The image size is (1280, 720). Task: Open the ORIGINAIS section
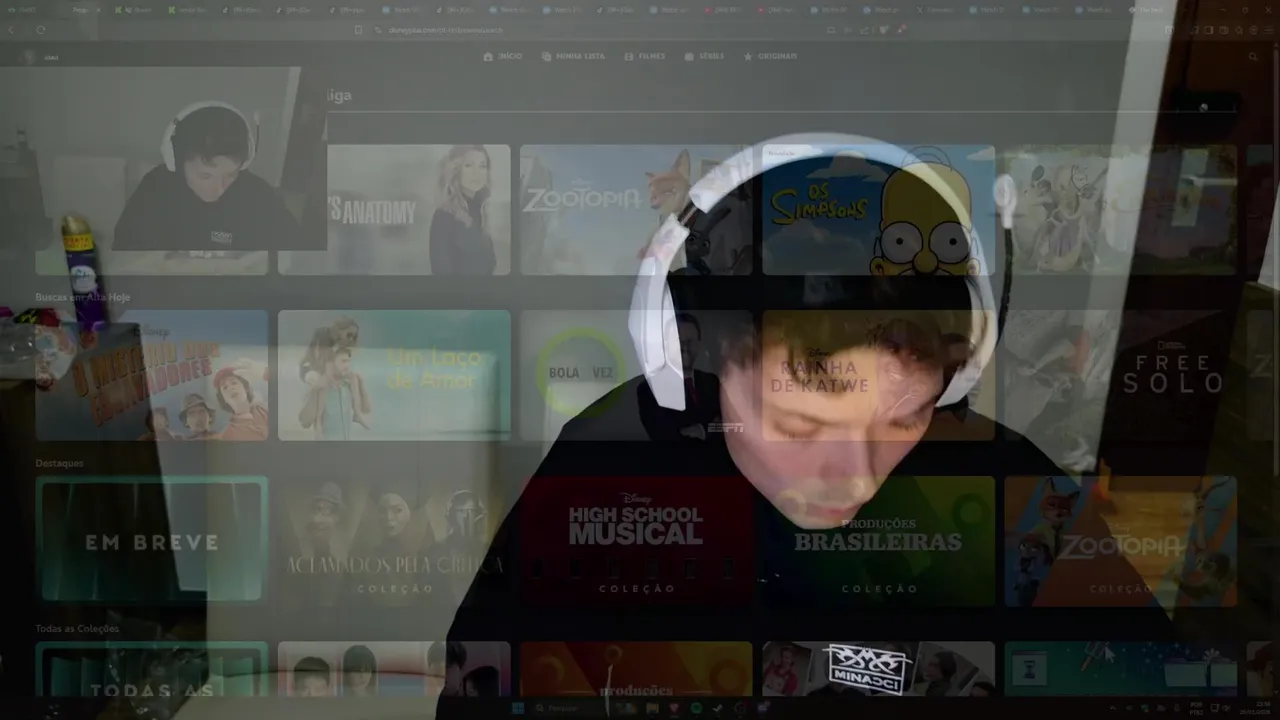[770, 56]
